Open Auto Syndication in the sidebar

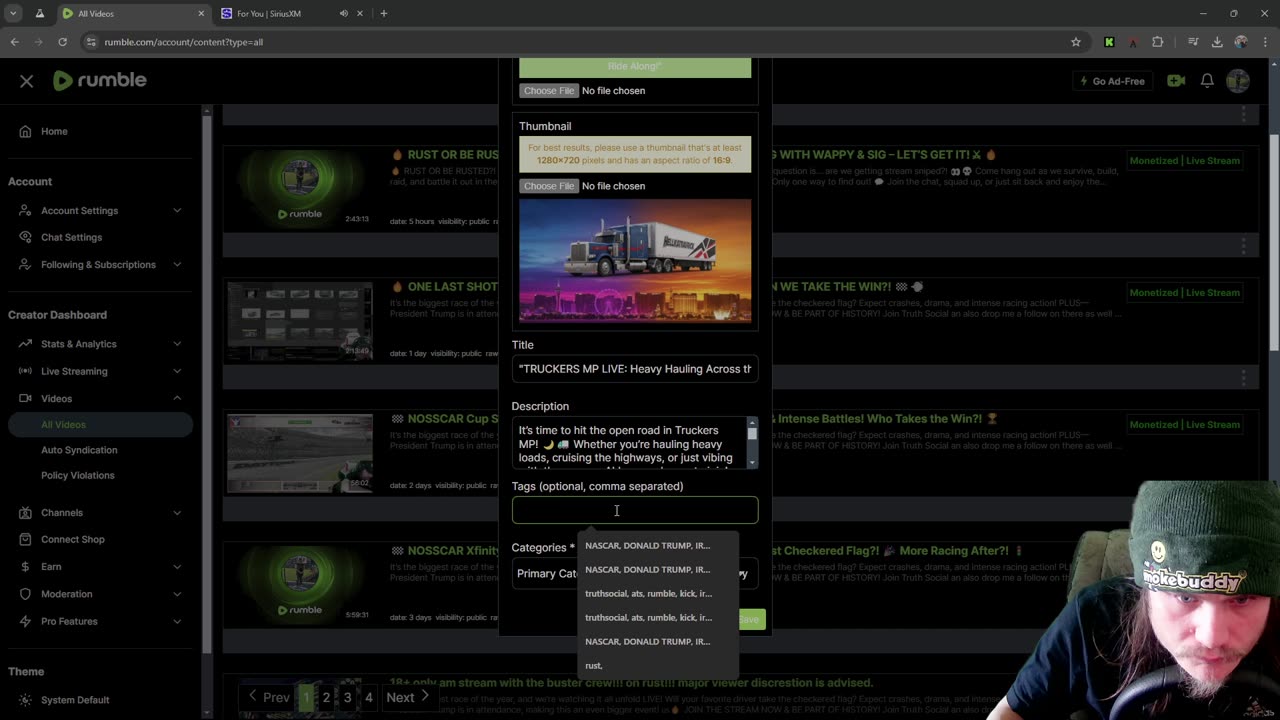[79, 450]
